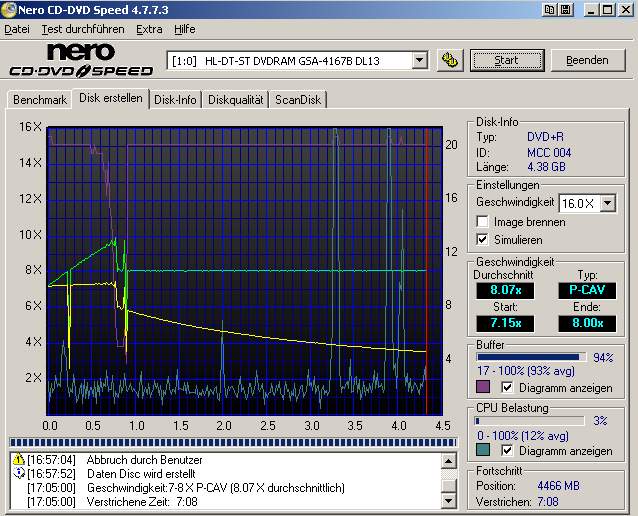The width and height of the screenshot is (638, 516).
Task: Open the Test durchführen menu
Action: (83, 29)
